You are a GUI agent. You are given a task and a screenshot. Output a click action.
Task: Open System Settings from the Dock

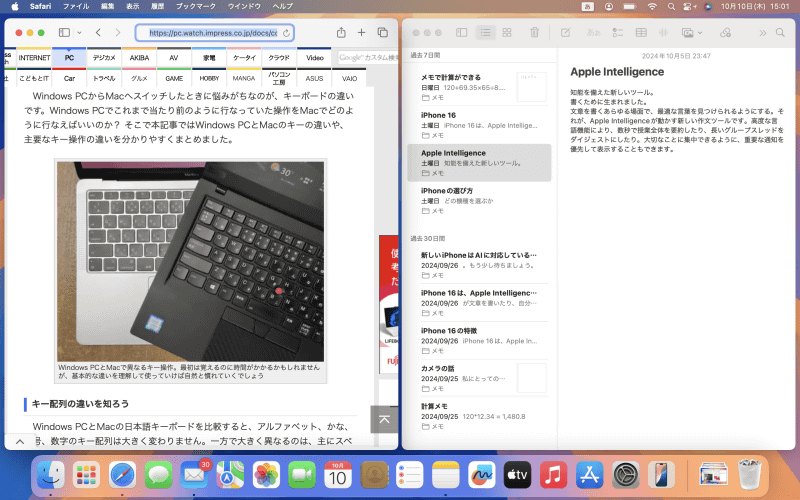tap(625, 476)
